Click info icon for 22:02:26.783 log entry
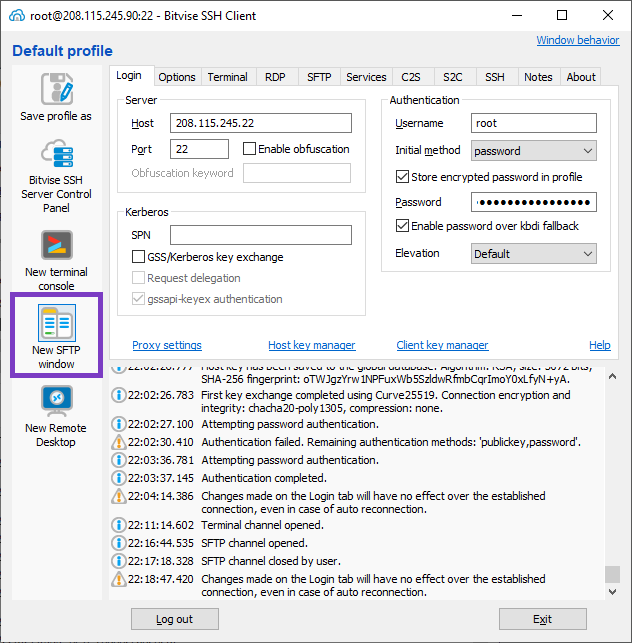Viewport: 632px width, 643px height. pyautogui.click(x=119, y=395)
